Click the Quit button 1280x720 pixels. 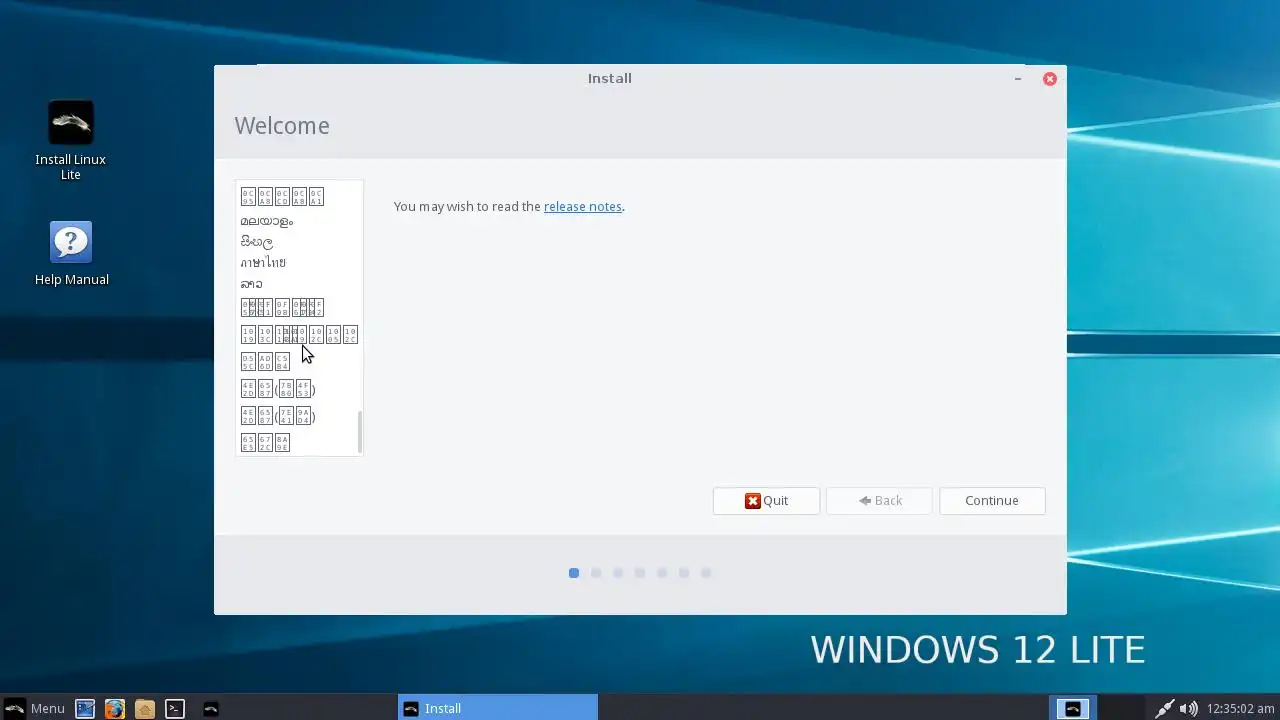tap(766, 500)
